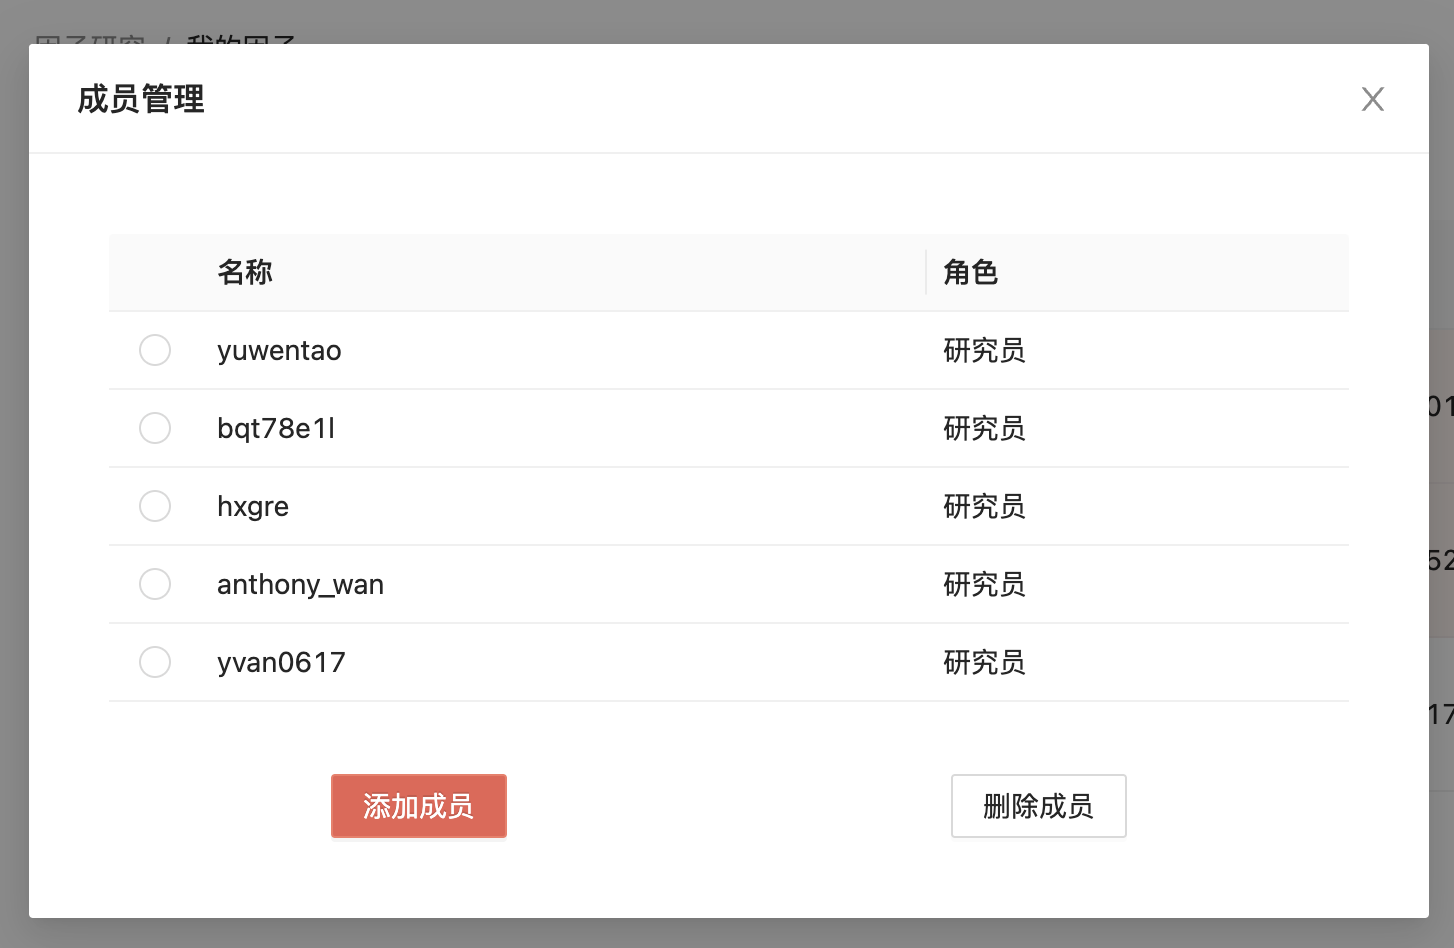Choose the hxgre member radio button

(155, 506)
